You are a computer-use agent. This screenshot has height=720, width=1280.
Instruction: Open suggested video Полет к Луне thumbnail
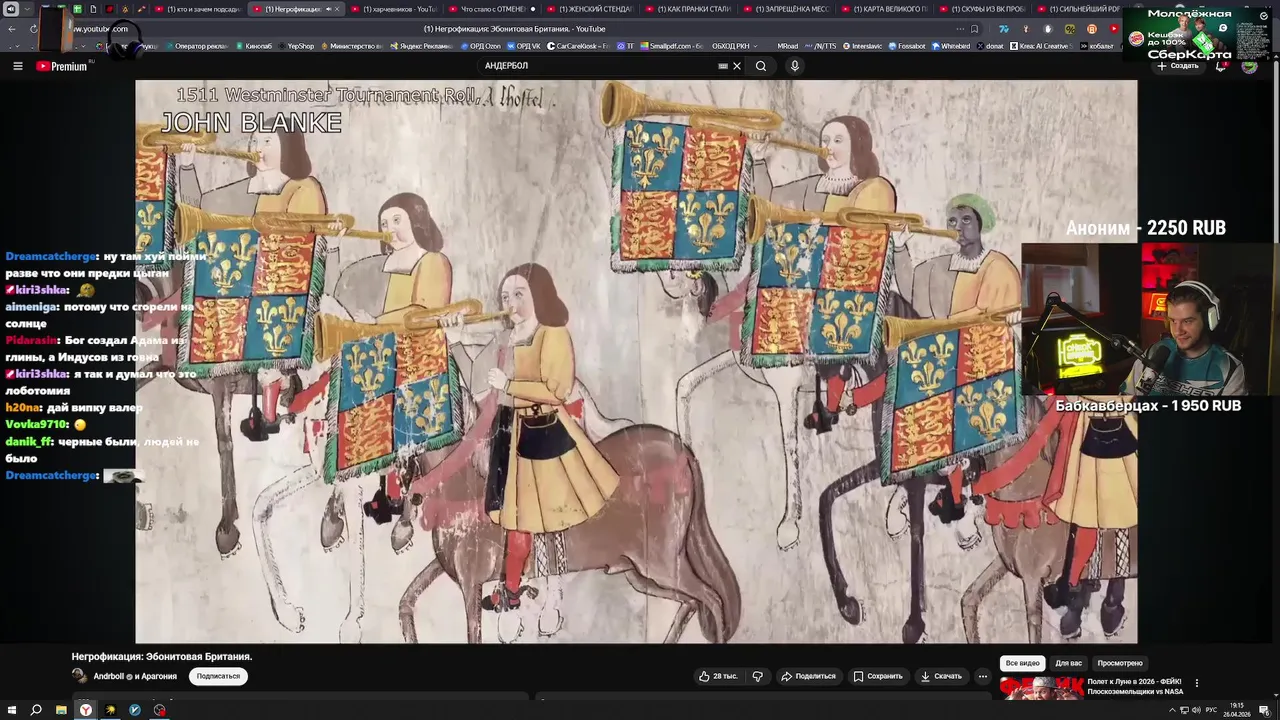1040,688
